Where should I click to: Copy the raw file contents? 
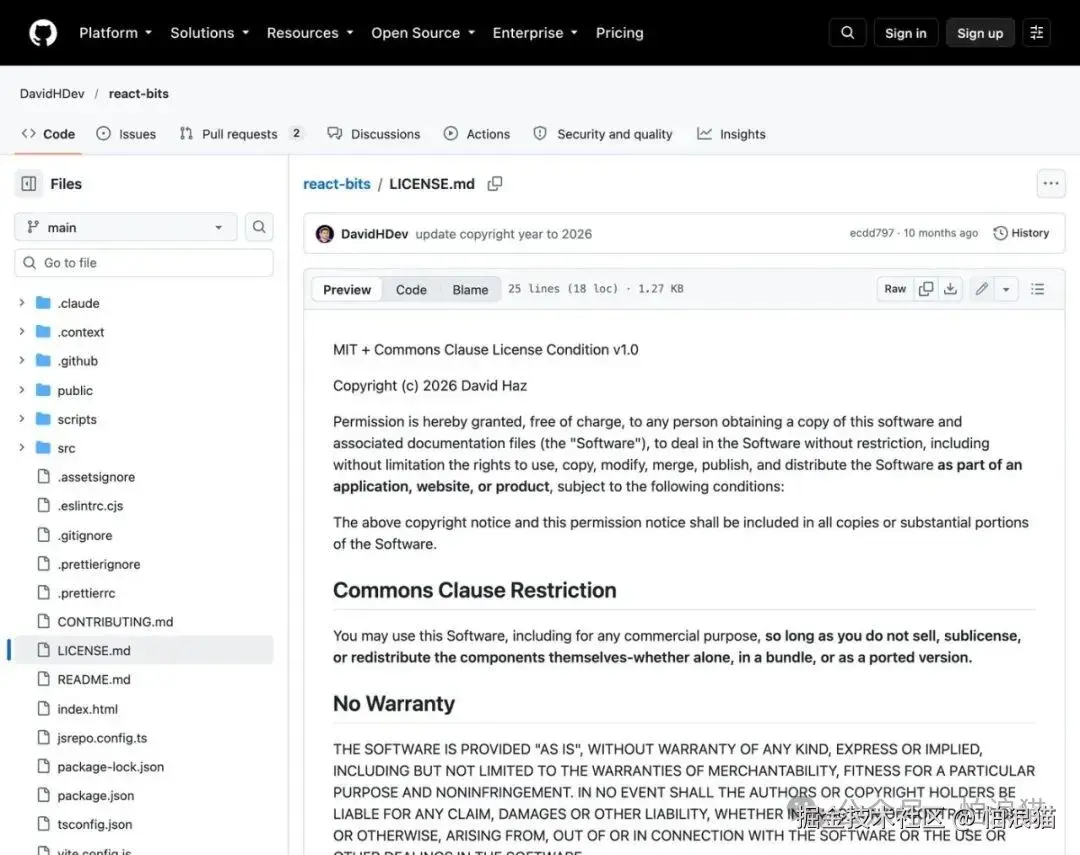pyautogui.click(x=926, y=289)
